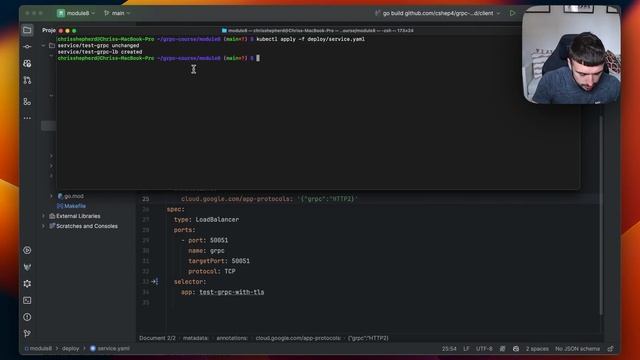
Task: Click the sidebar icon just below the Run icon
Action: [27, 267]
